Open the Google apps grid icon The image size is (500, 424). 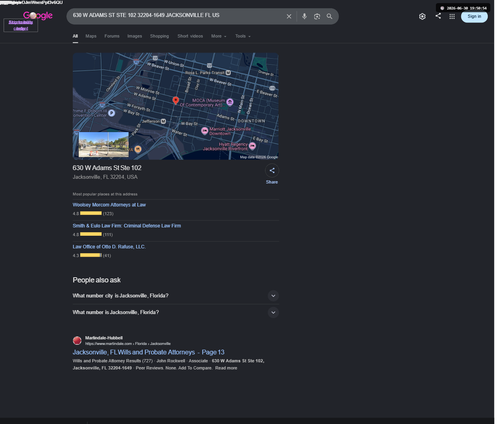pyautogui.click(x=452, y=16)
